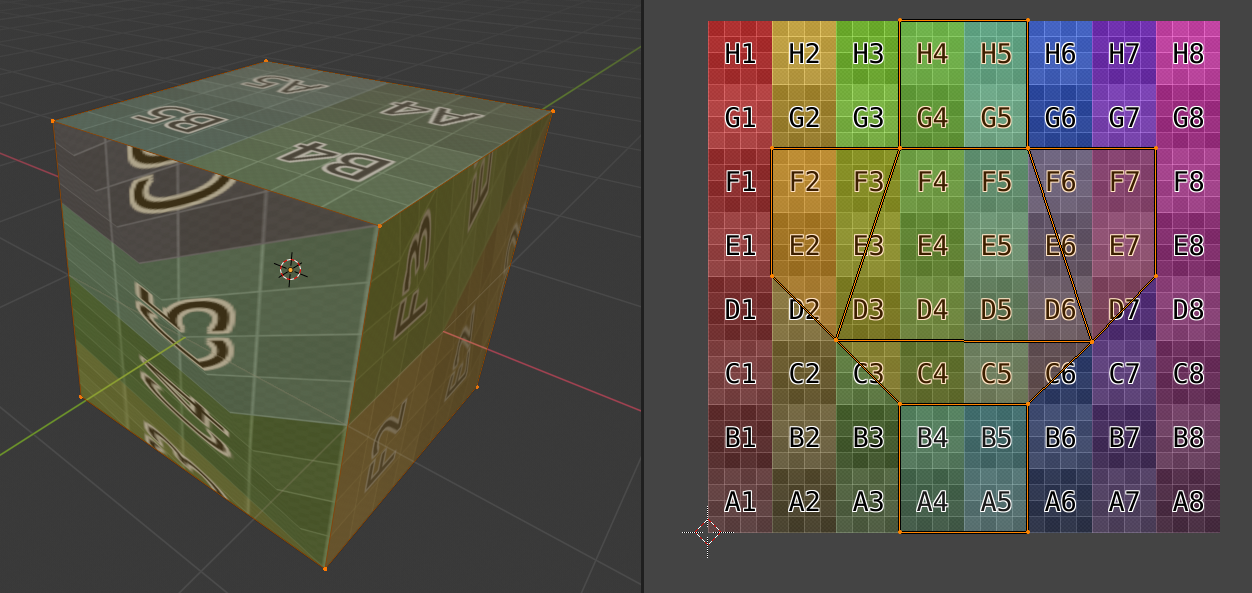
Task: Select UV vertex at bottom-left of A4 tile
Action: click(x=900, y=532)
